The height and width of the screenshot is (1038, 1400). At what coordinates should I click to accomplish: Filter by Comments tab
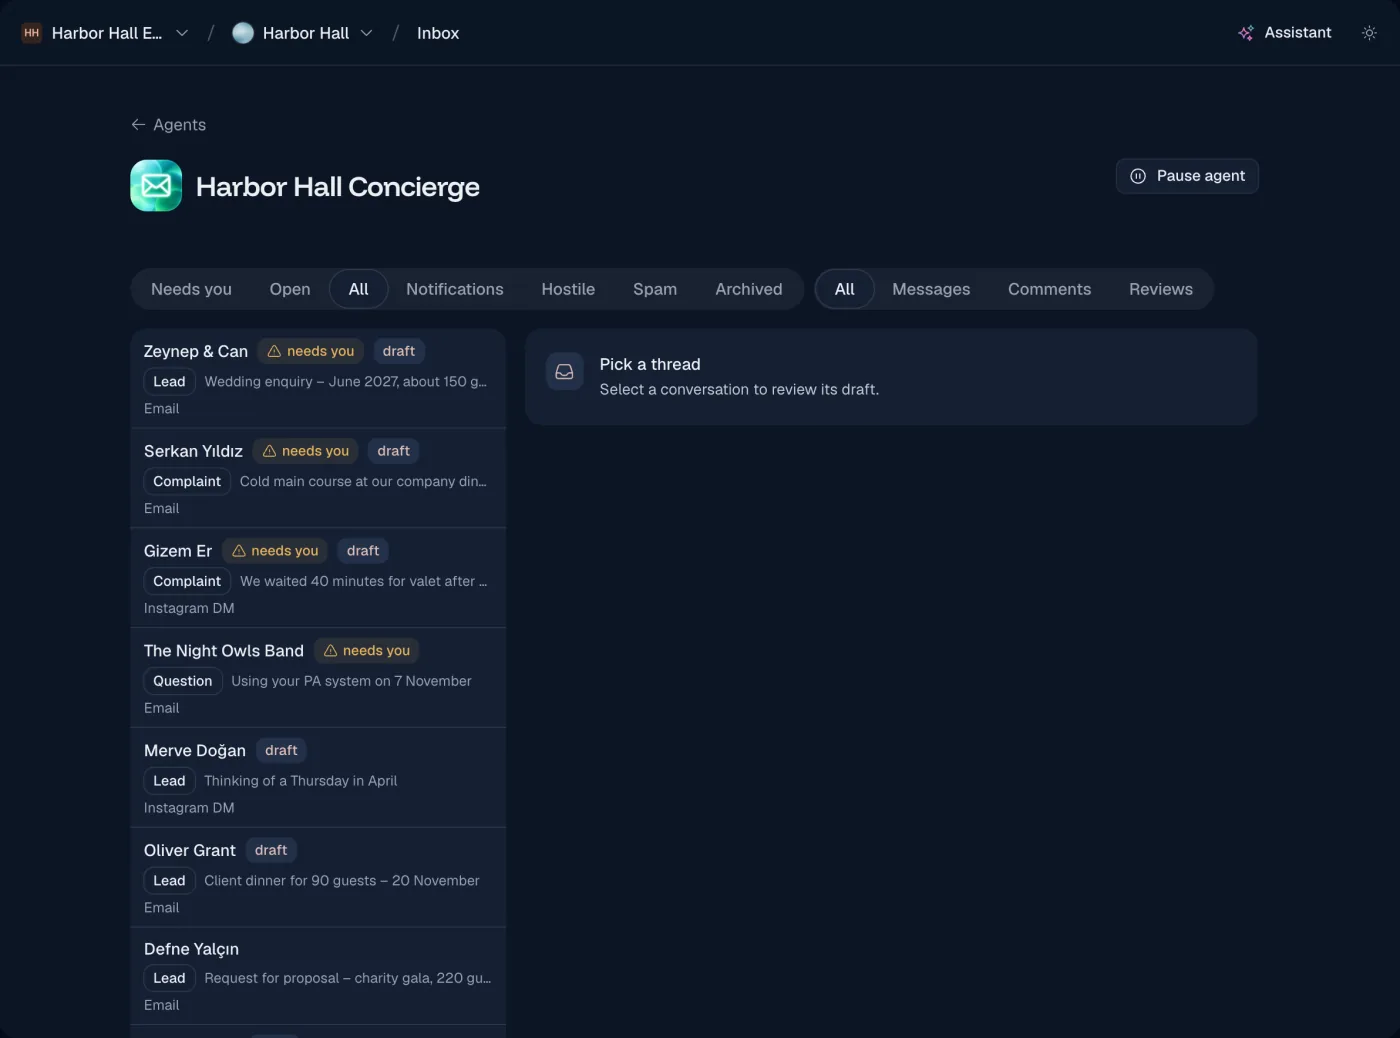[1050, 289]
